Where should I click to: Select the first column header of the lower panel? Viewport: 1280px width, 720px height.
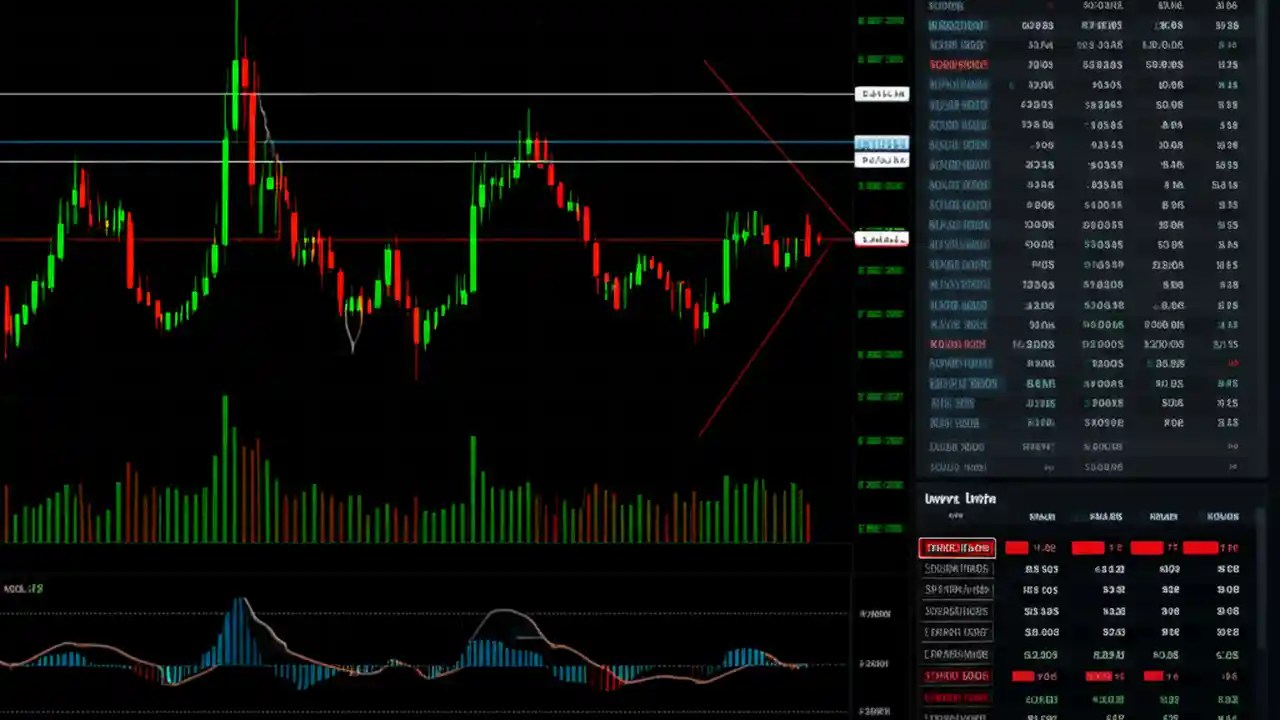(955, 516)
